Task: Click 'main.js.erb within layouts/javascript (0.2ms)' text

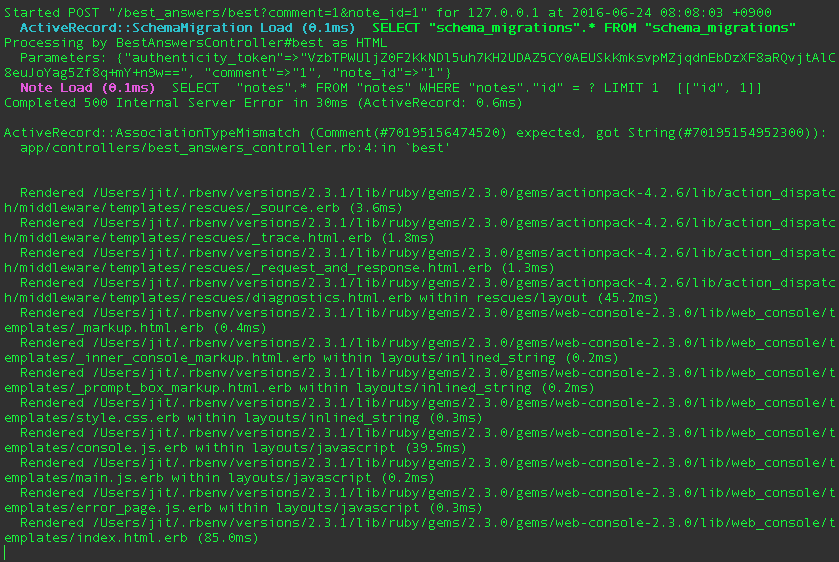Action: pos(255,477)
